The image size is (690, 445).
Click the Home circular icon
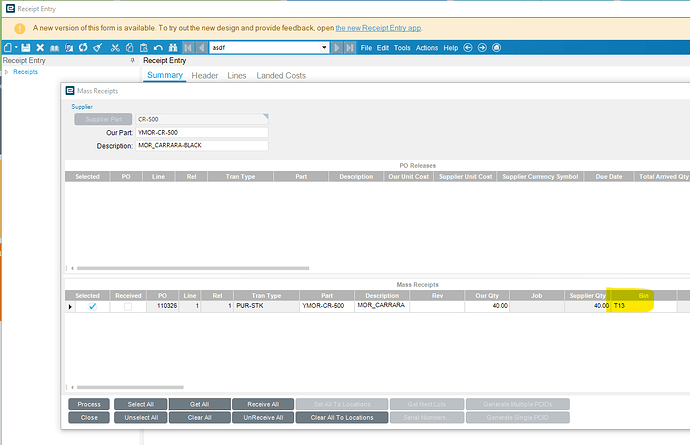[x=496, y=48]
